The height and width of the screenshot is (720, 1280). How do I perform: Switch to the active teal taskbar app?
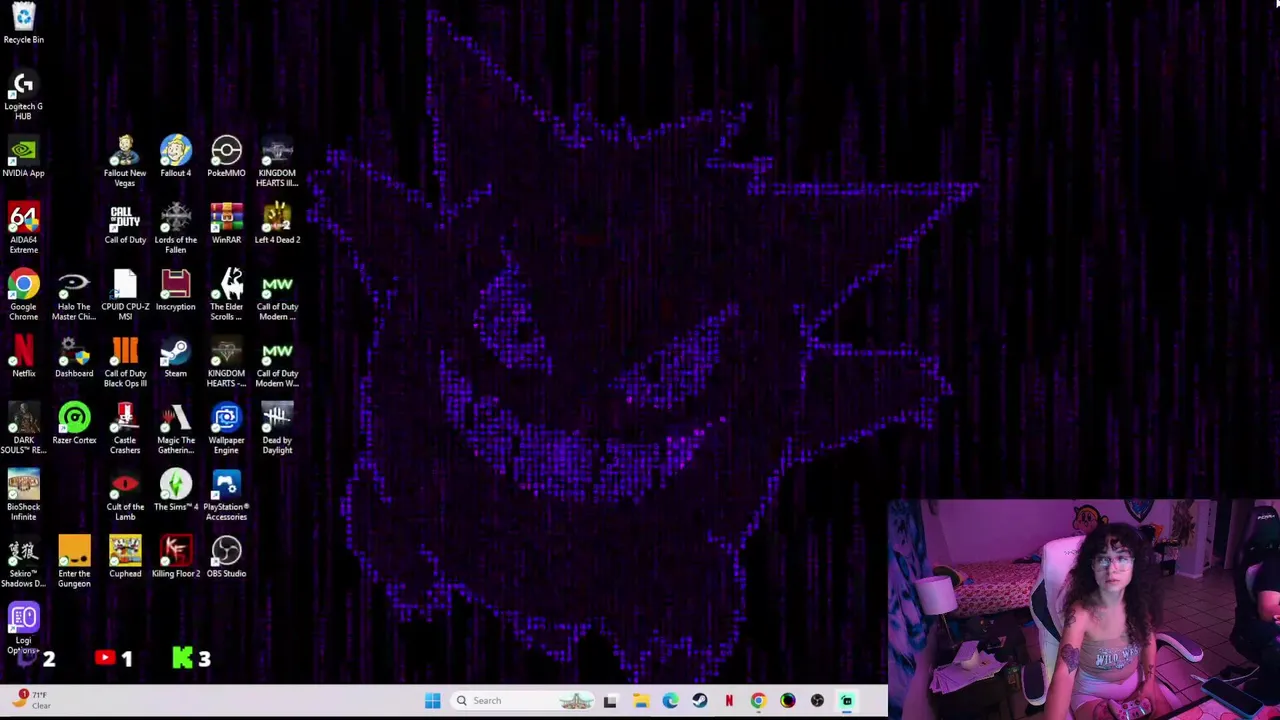point(847,701)
